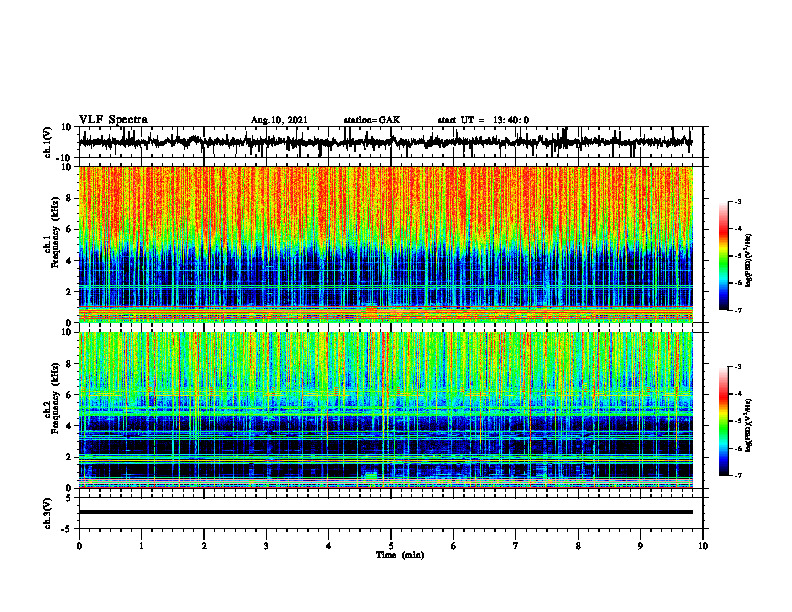The width and height of the screenshot is (792, 612).
Task: Click the '6' kHz tick on ch.2 frequency axis
Action: point(70,395)
